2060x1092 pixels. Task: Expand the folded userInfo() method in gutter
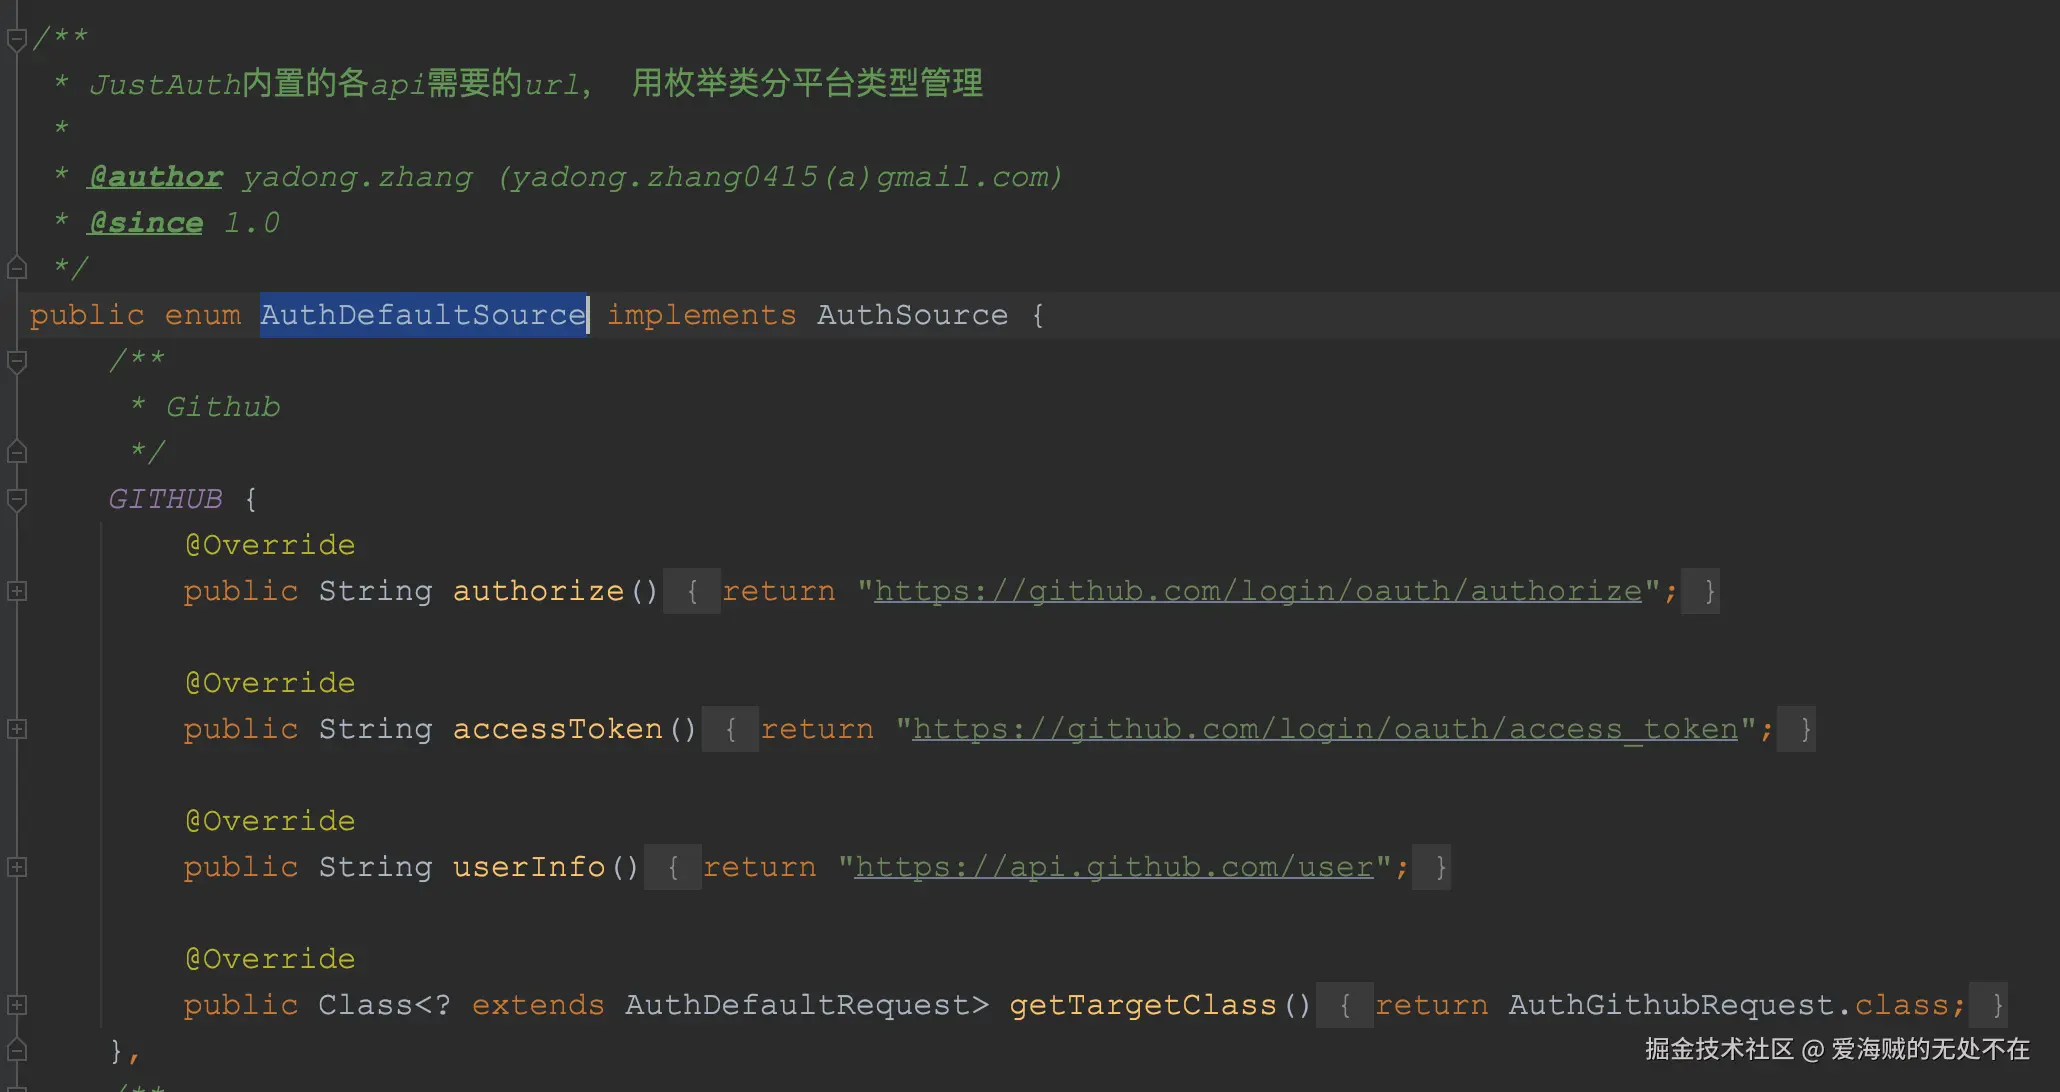16,867
